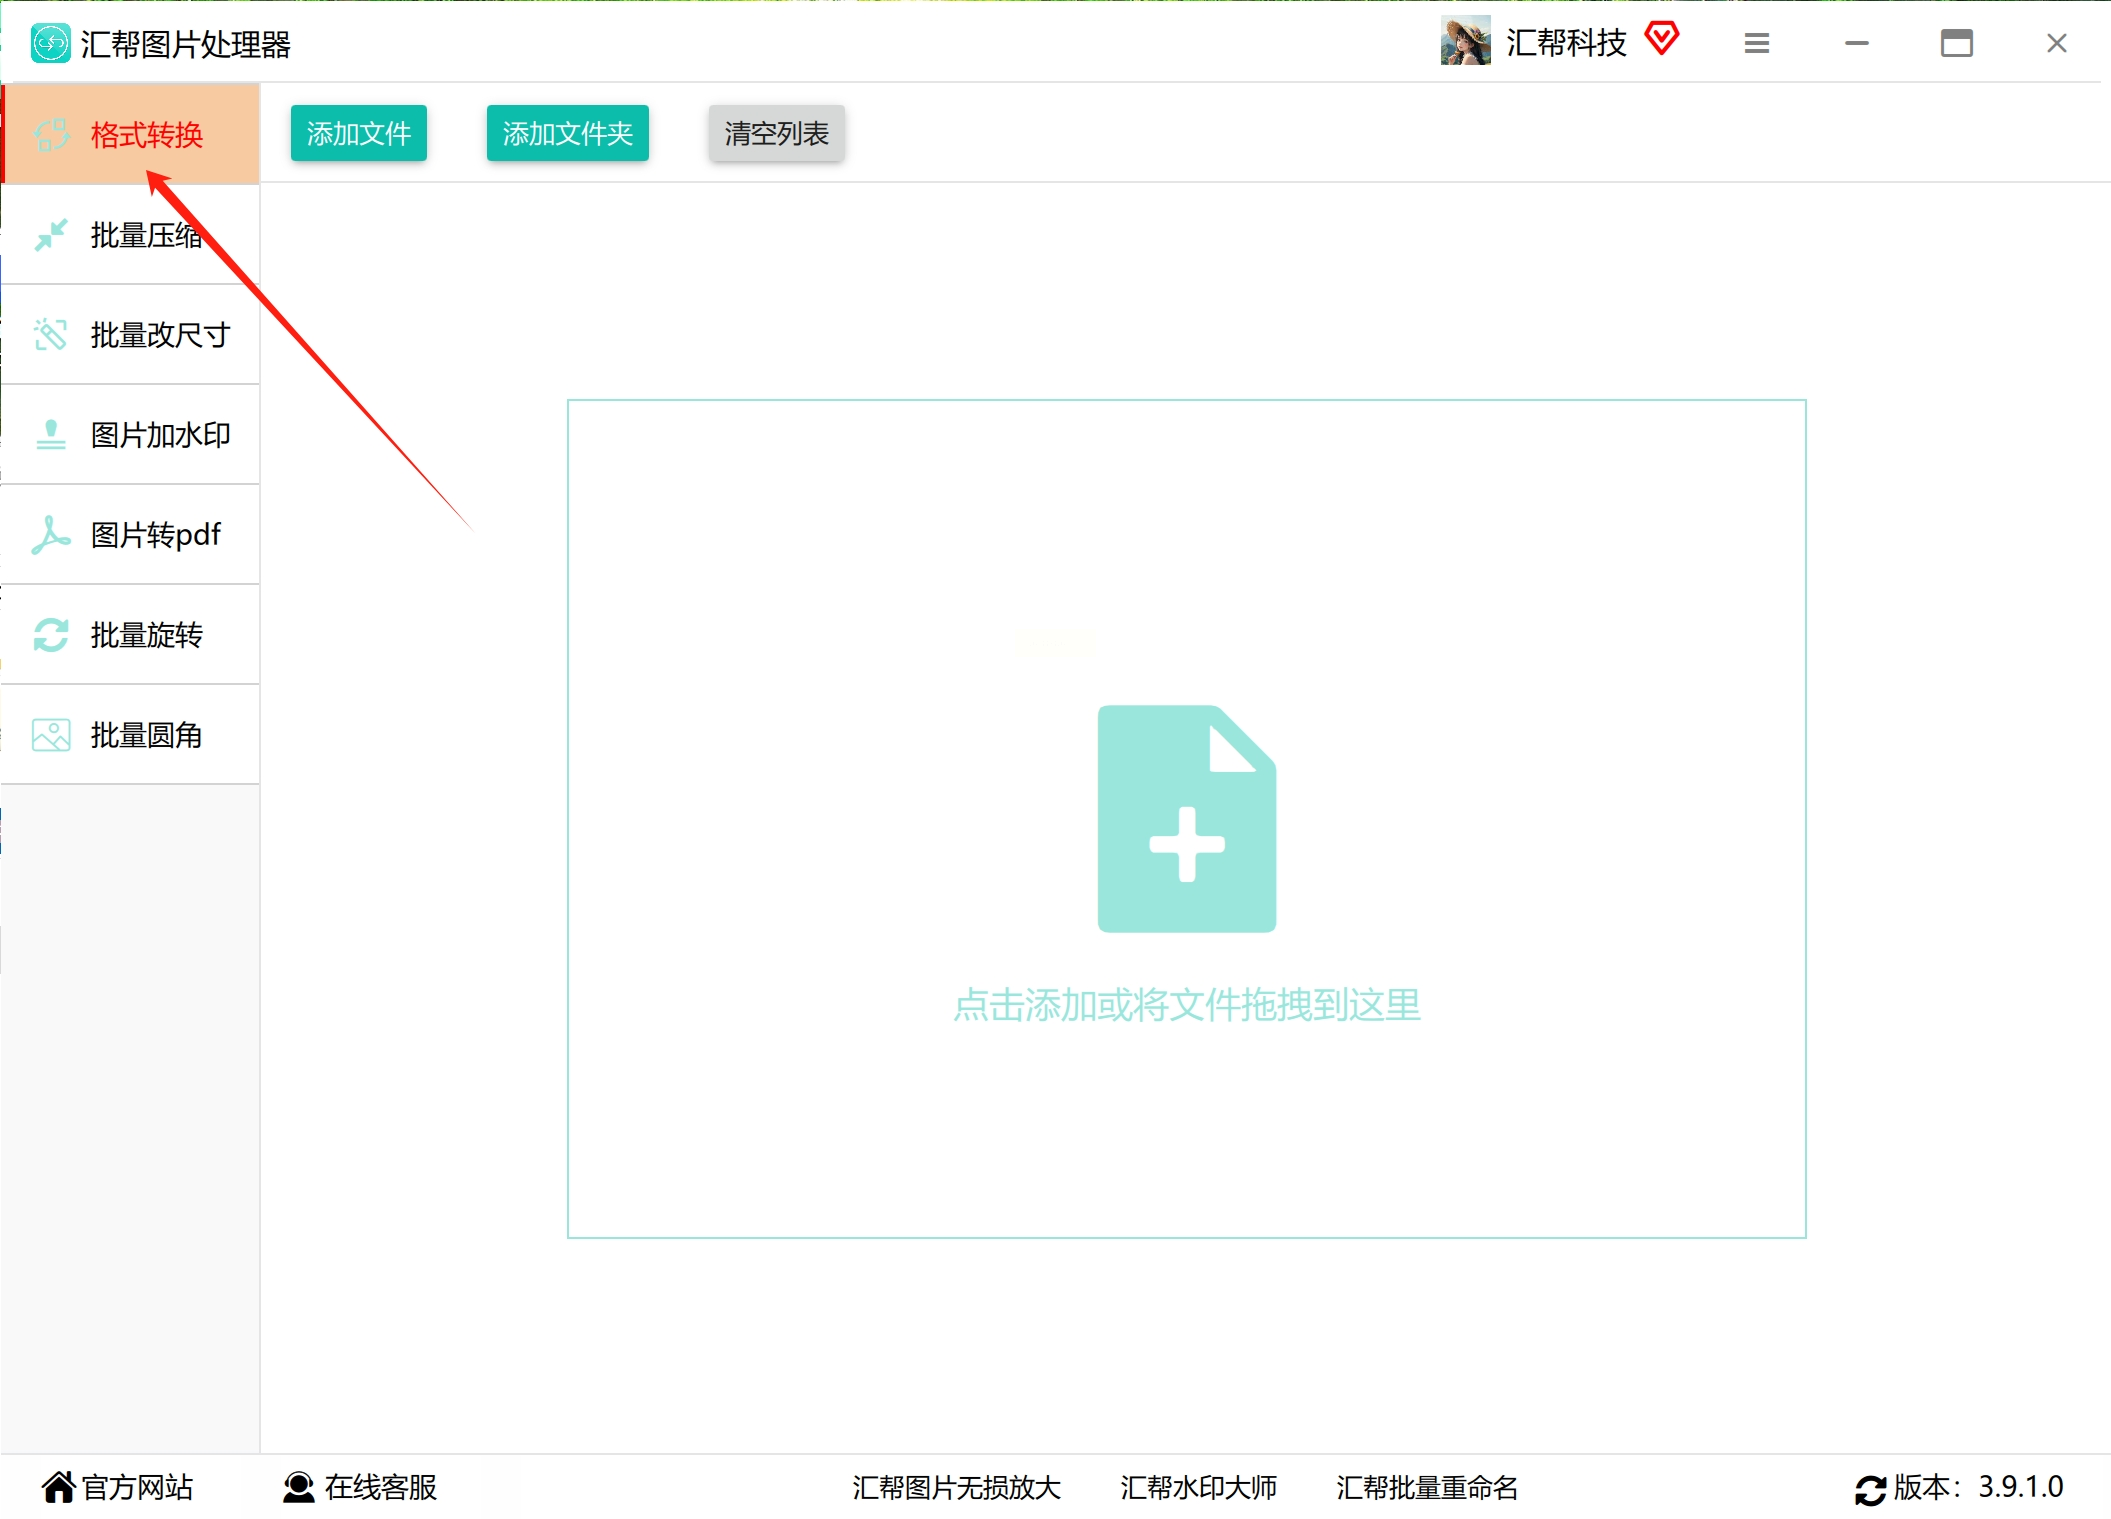
Task: Open 汇帮水印大师 product link
Action: (x=1198, y=1487)
